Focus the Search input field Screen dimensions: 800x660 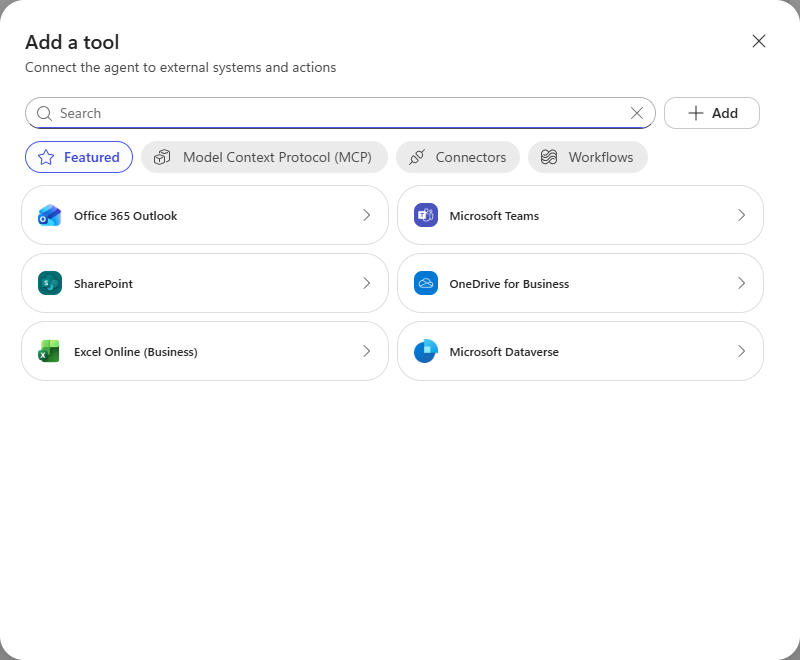pos(340,113)
